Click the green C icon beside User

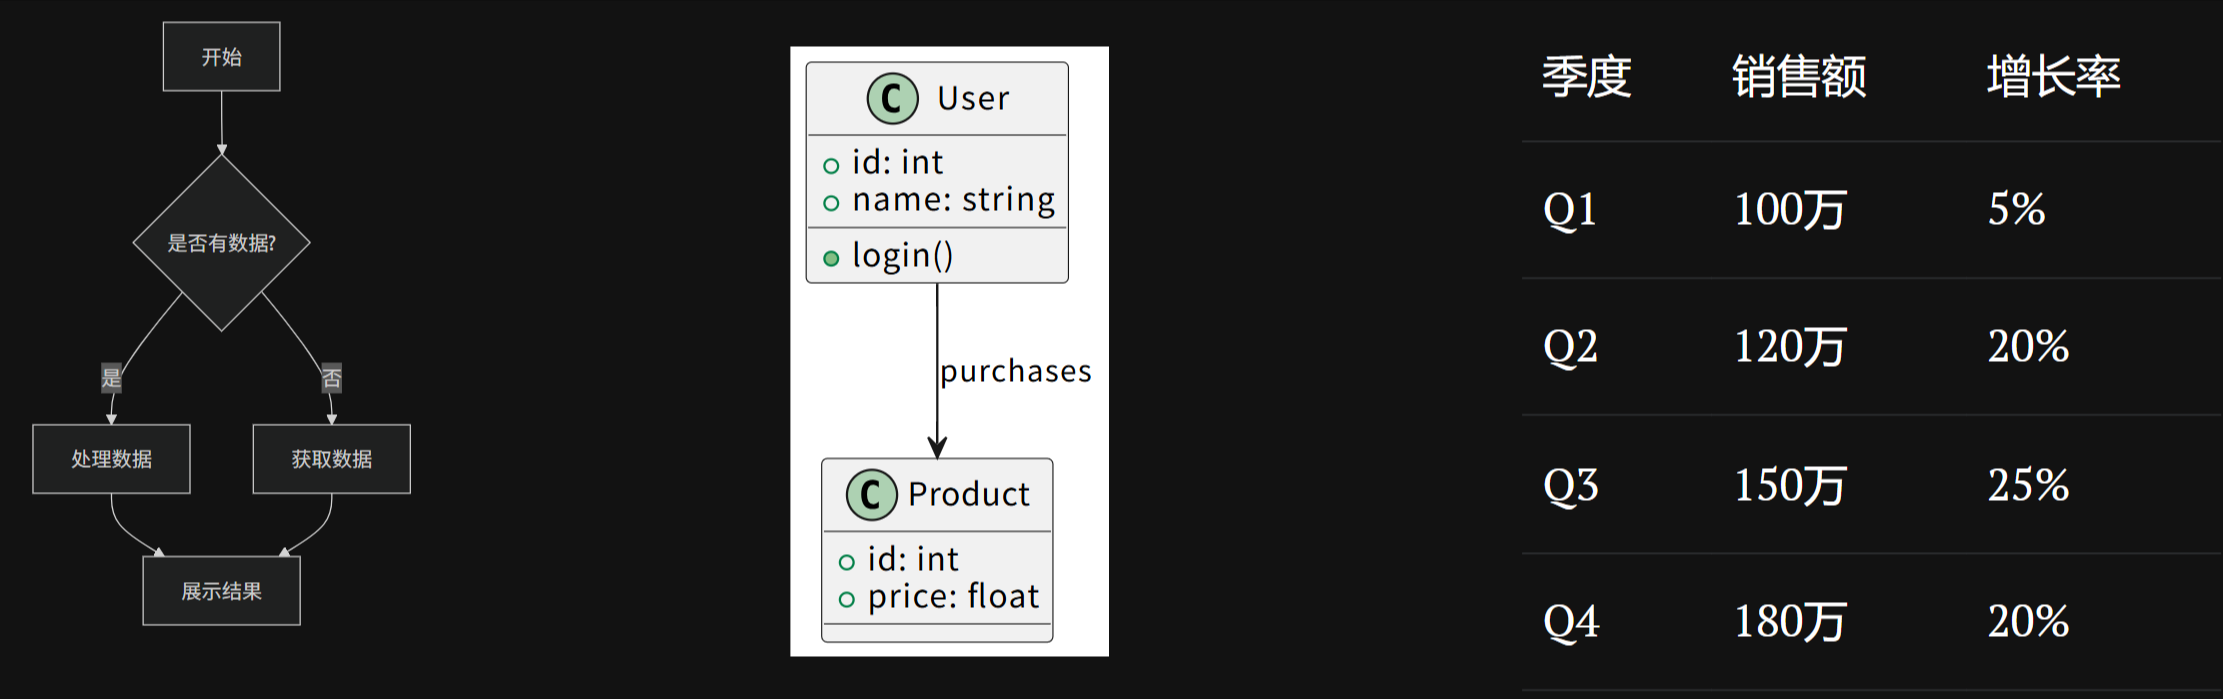point(892,98)
